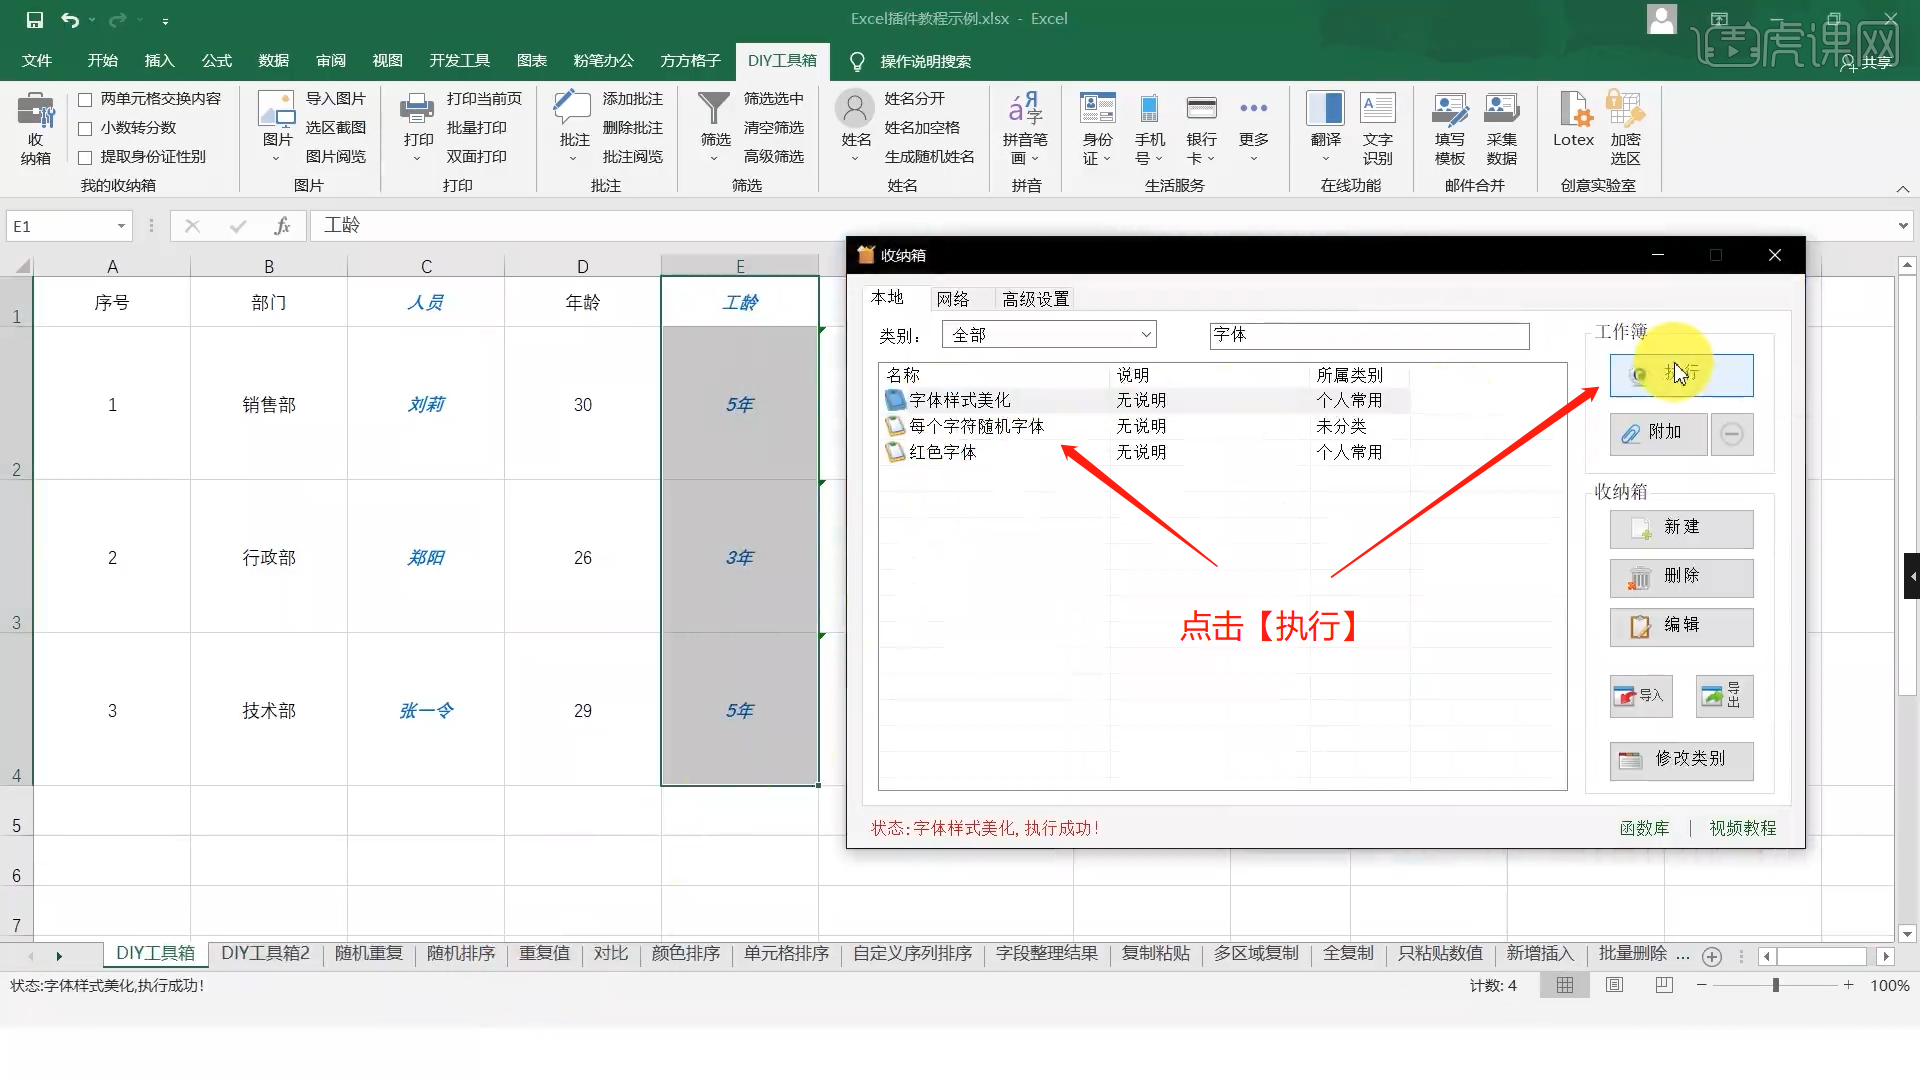1920x1080 pixels.
Task: Open the 函数库 link
Action: (1645, 829)
